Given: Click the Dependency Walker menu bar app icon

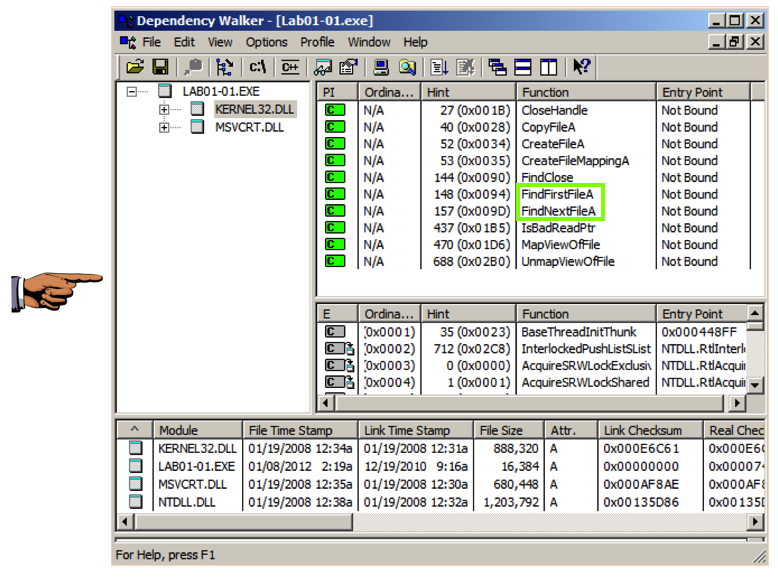Looking at the screenshot, I should (128, 42).
